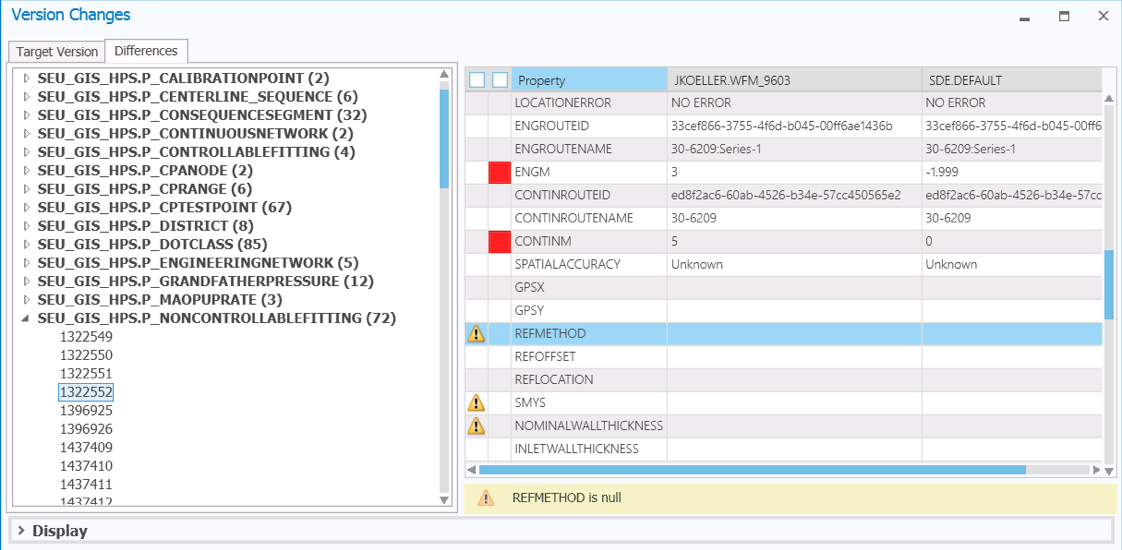Switch to the Target Version tab
This screenshot has width=1122, height=550.
pos(57,52)
